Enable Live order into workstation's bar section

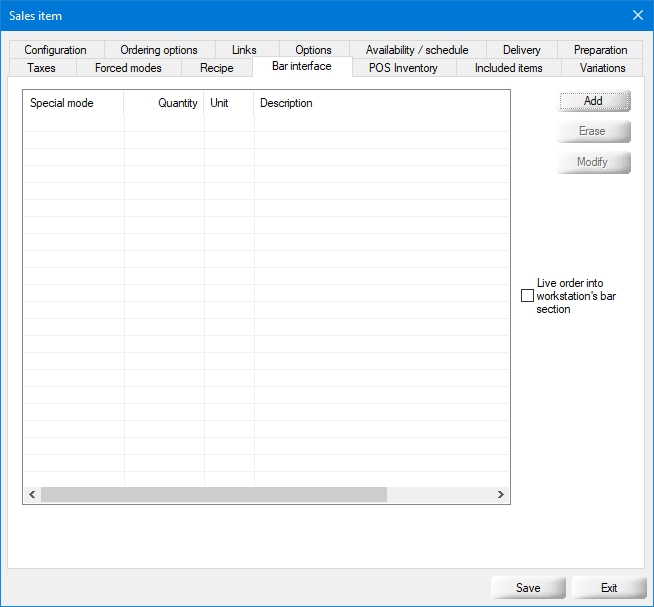528,296
